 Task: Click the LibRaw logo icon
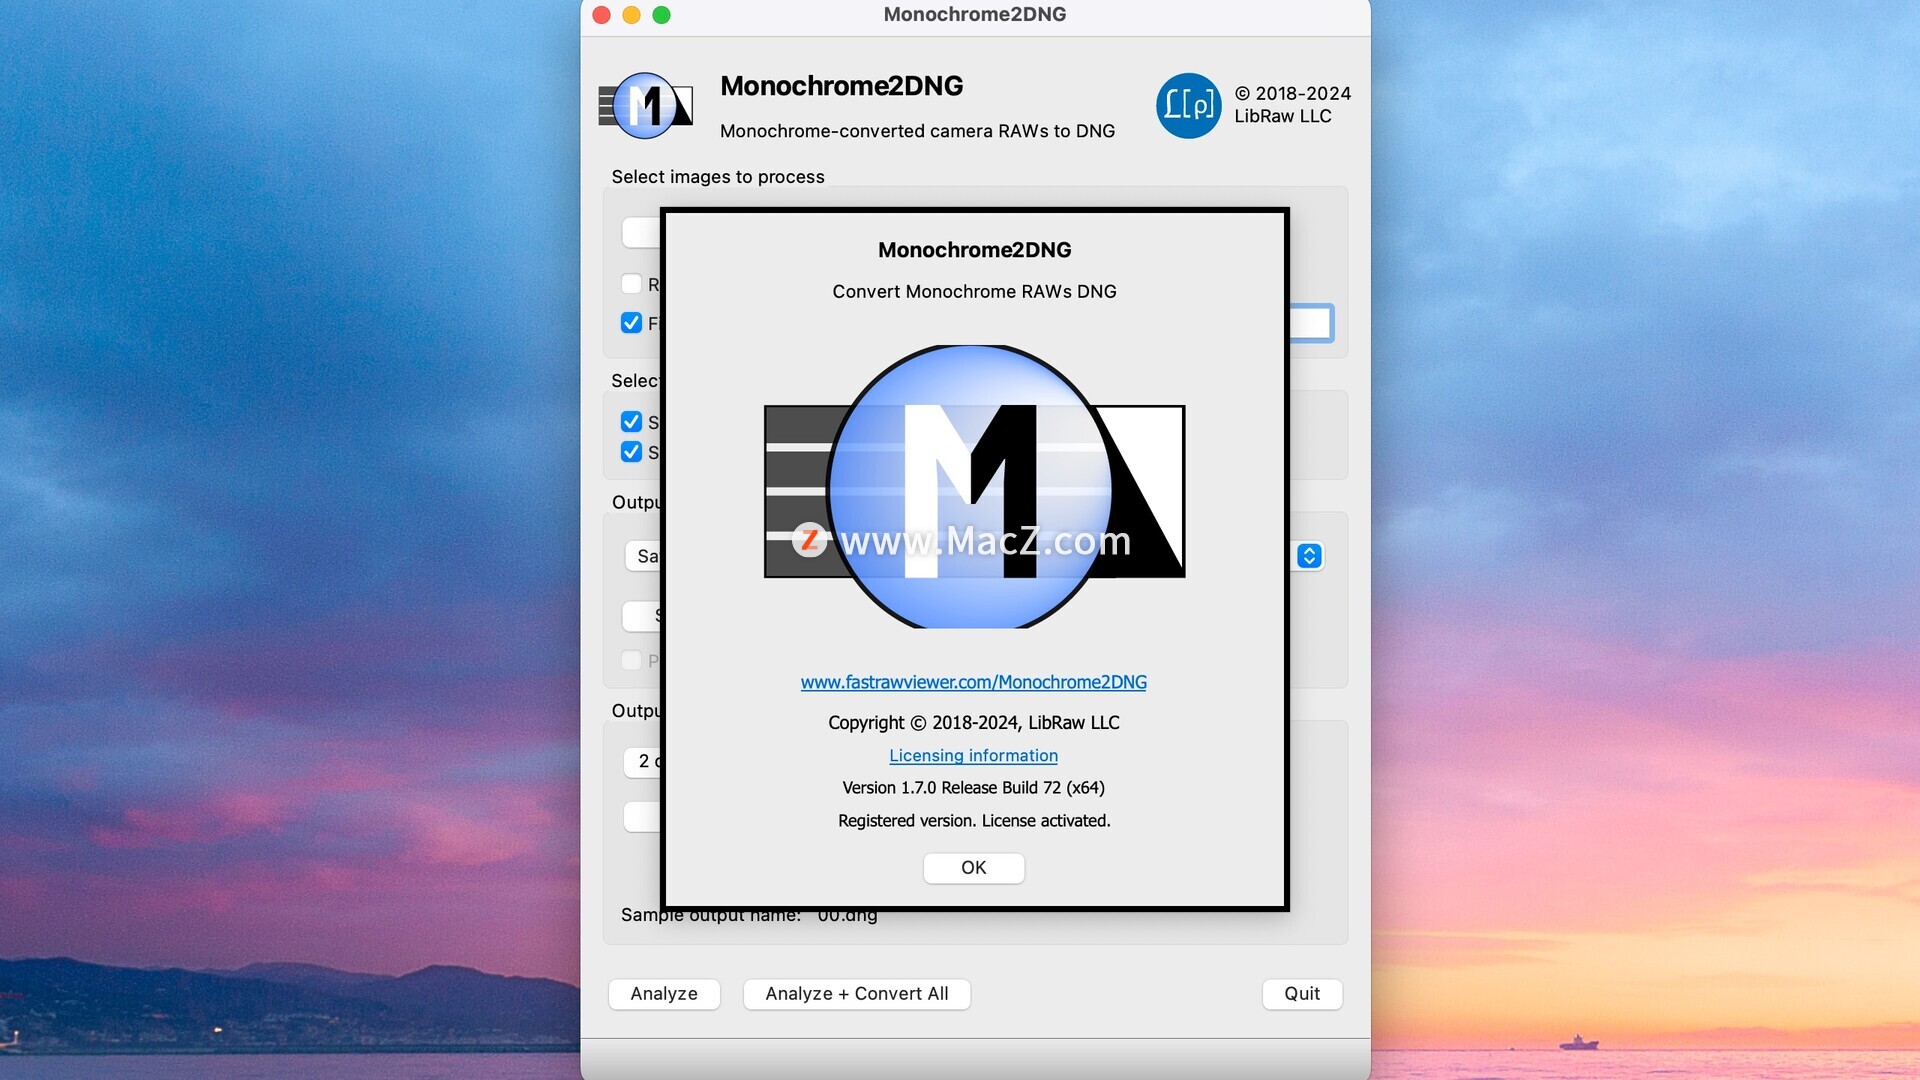click(1188, 105)
